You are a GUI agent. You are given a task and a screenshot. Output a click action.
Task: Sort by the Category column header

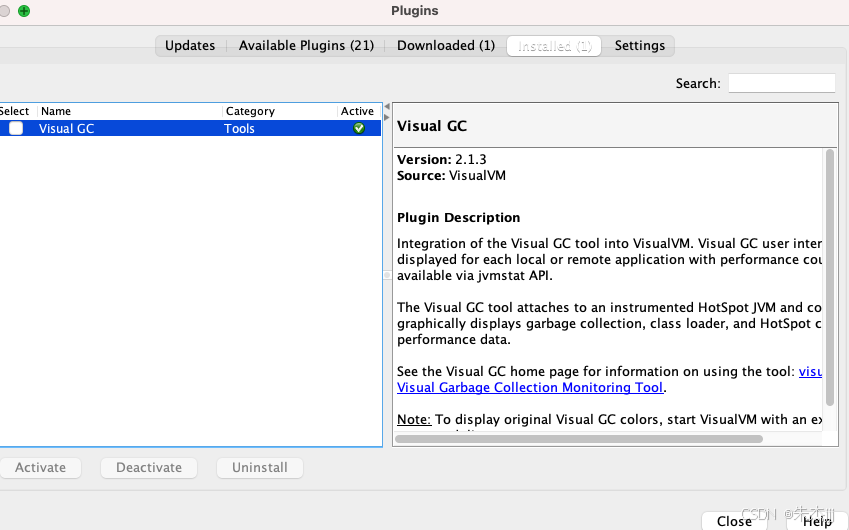(279, 111)
